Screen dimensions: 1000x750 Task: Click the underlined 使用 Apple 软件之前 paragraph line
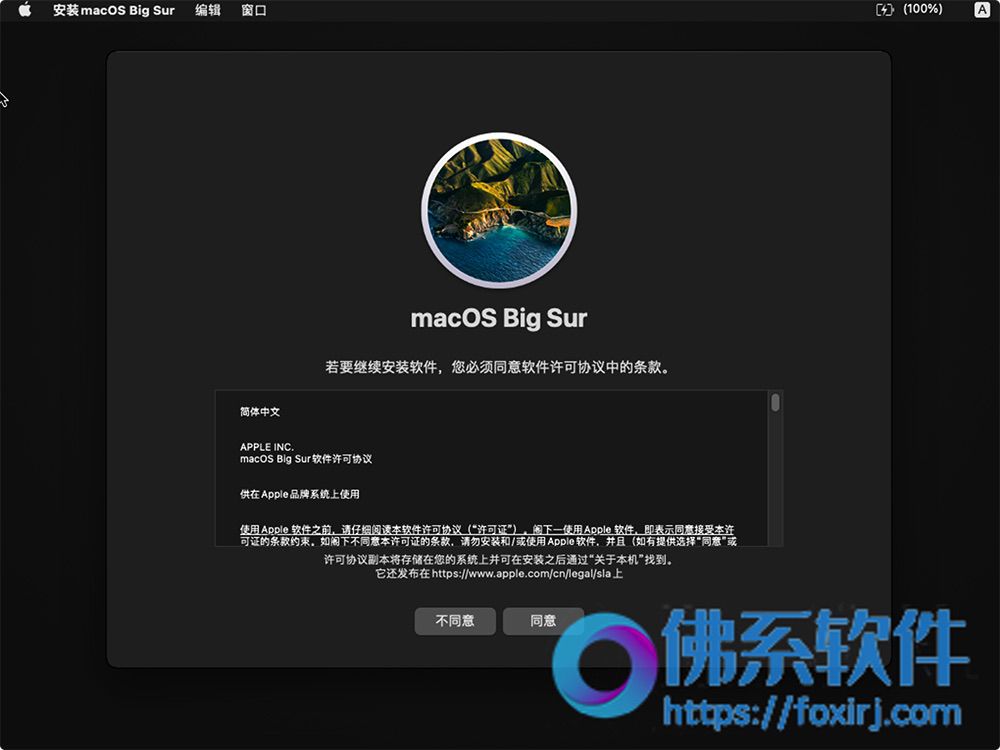(x=487, y=529)
